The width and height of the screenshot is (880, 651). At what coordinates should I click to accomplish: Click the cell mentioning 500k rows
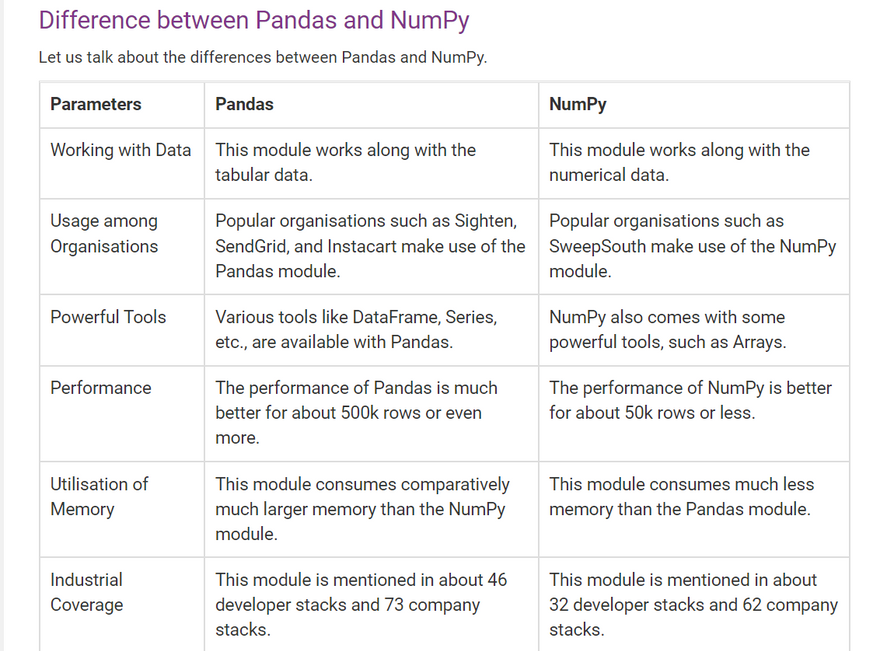tap(356, 412)
